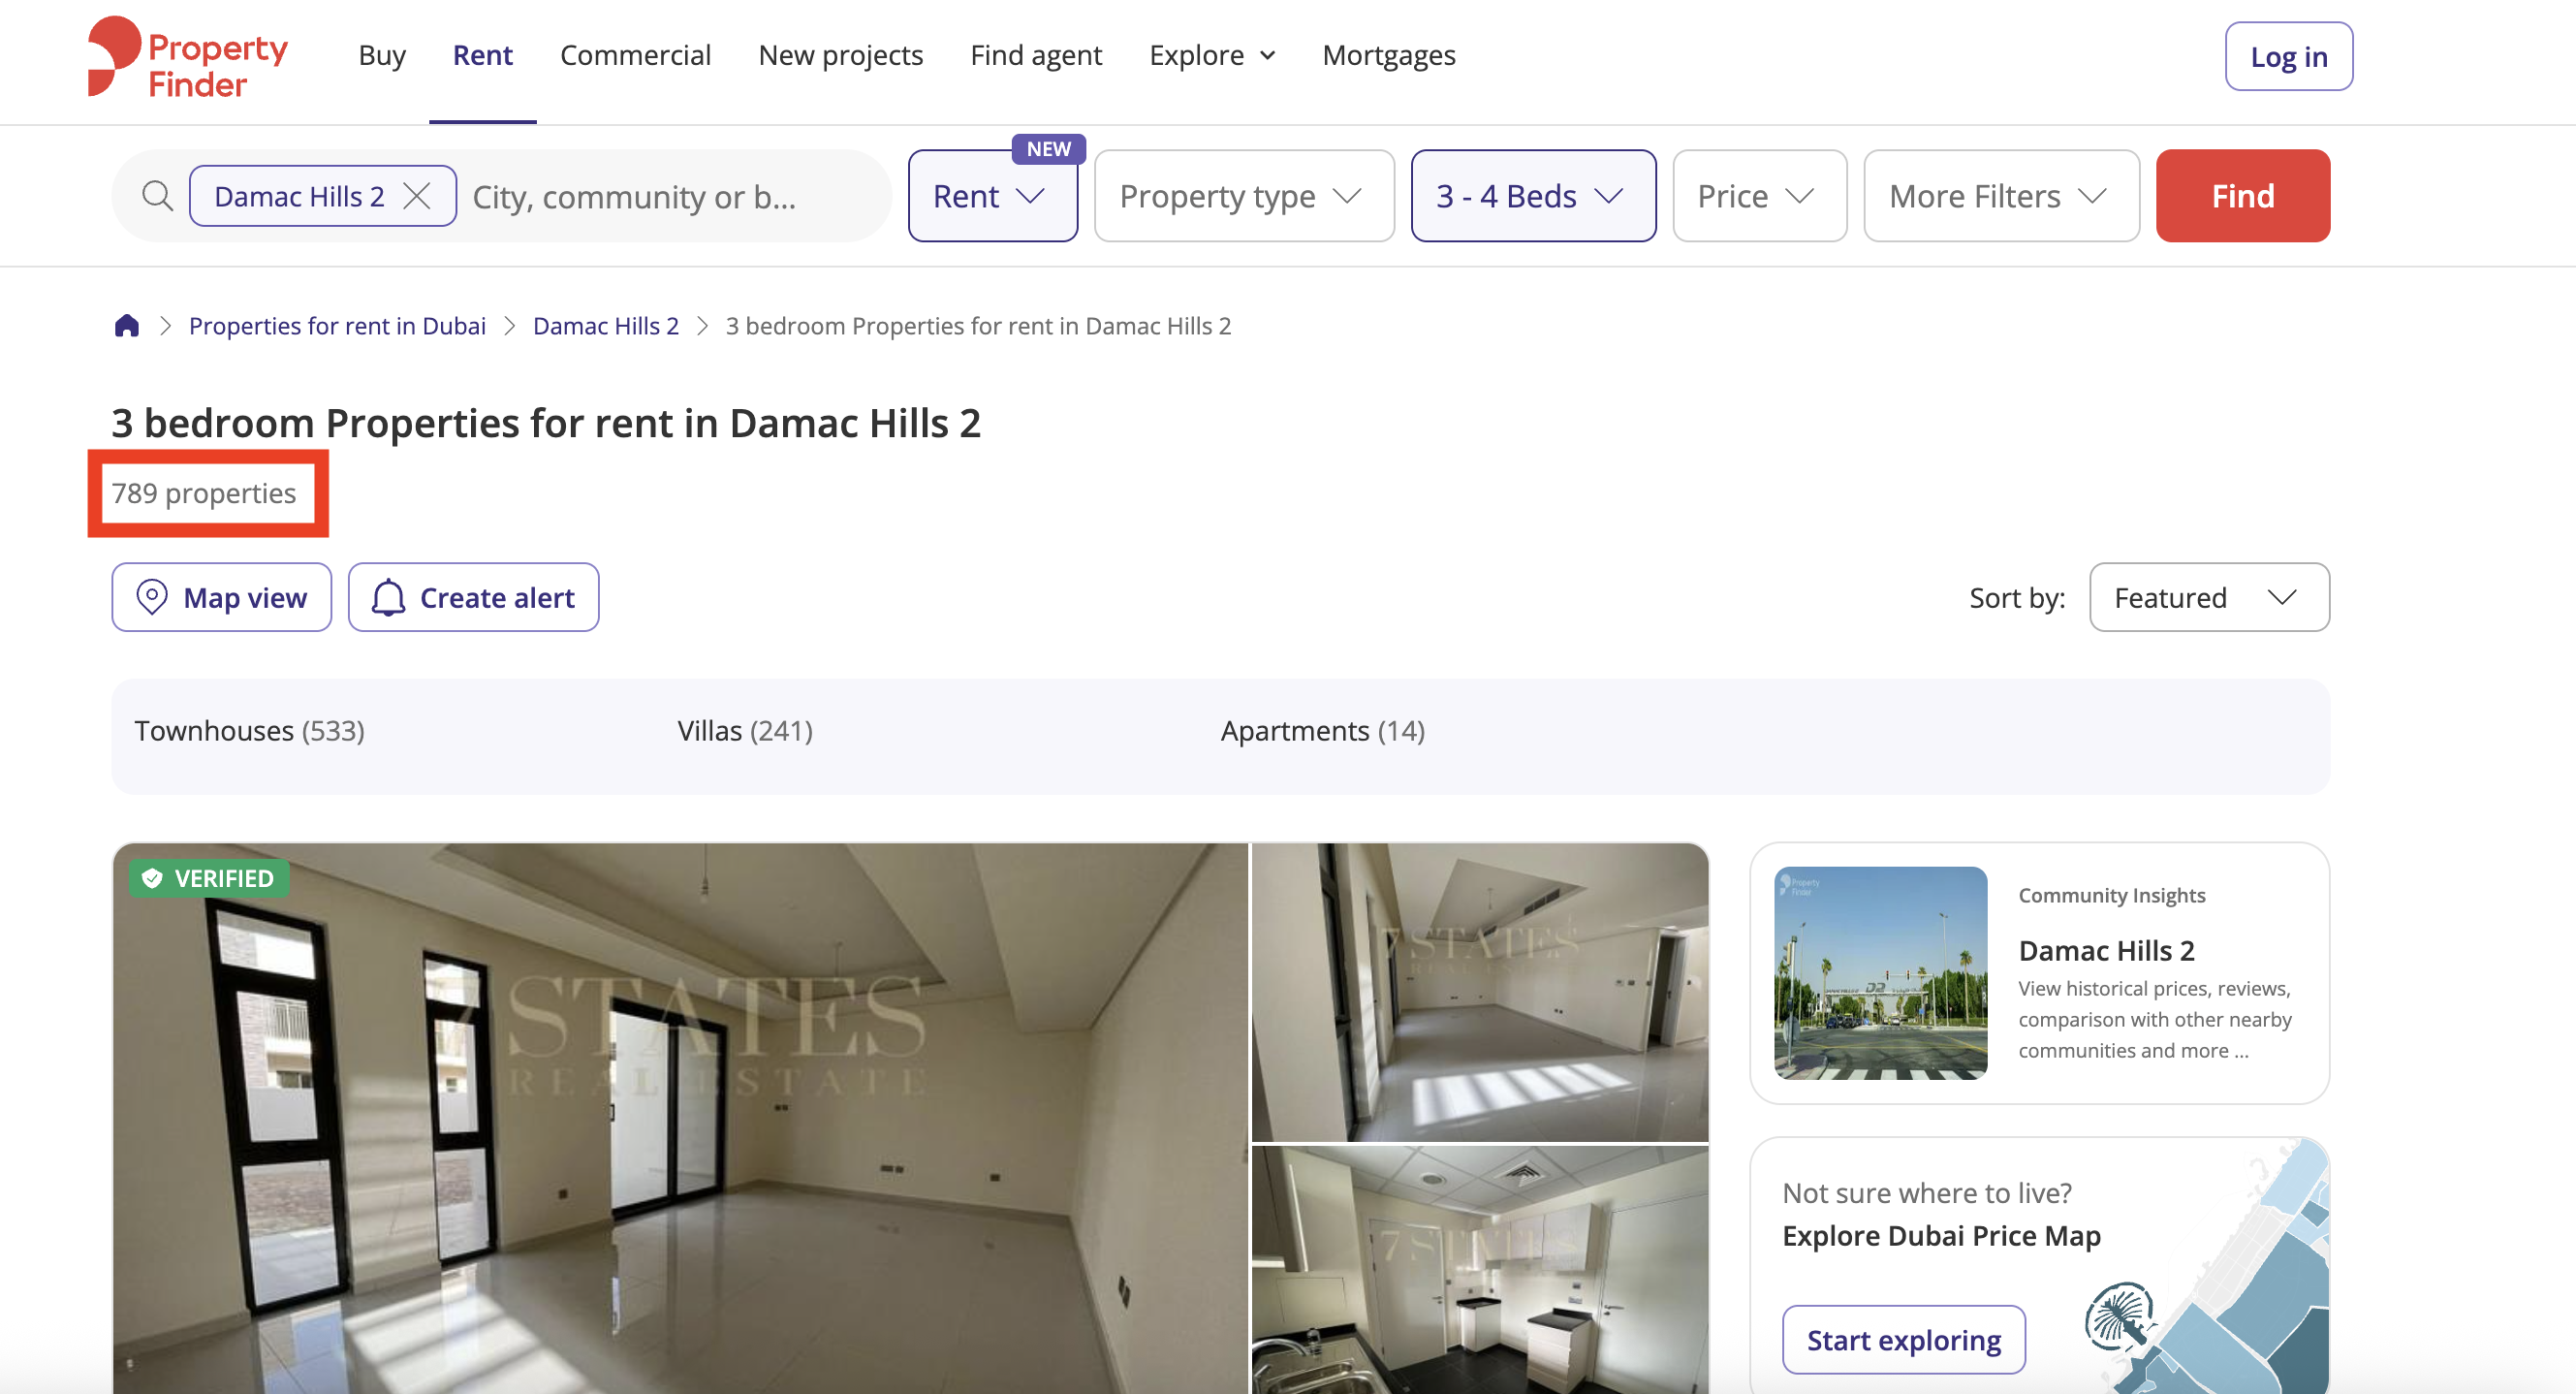Click the Verified badge on listing

pyautogui.click(x=209, y=878)
